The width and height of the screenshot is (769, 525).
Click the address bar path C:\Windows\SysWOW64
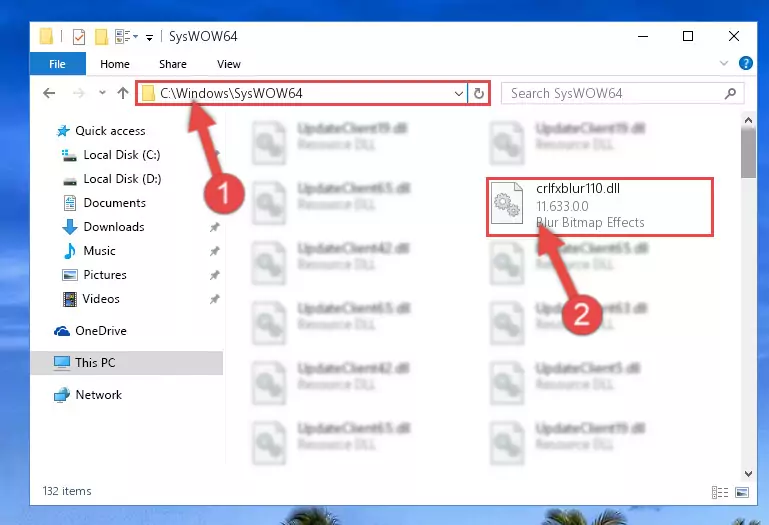231,93
